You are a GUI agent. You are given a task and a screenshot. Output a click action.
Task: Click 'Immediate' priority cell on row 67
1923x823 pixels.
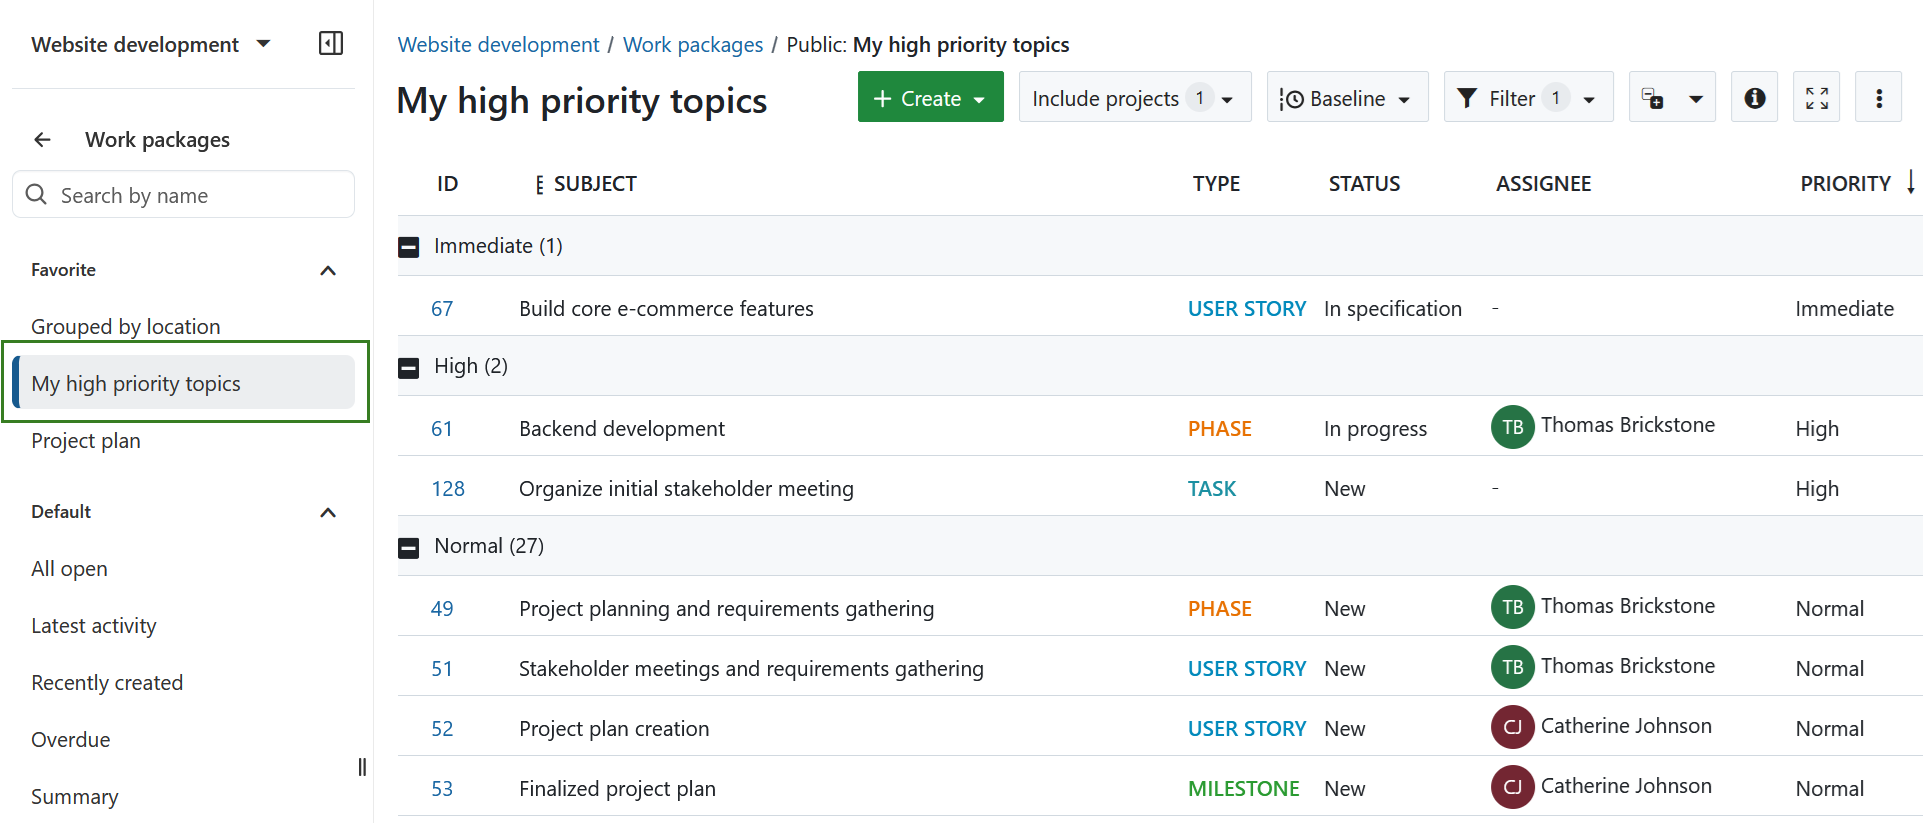[x=1844, y=308]
